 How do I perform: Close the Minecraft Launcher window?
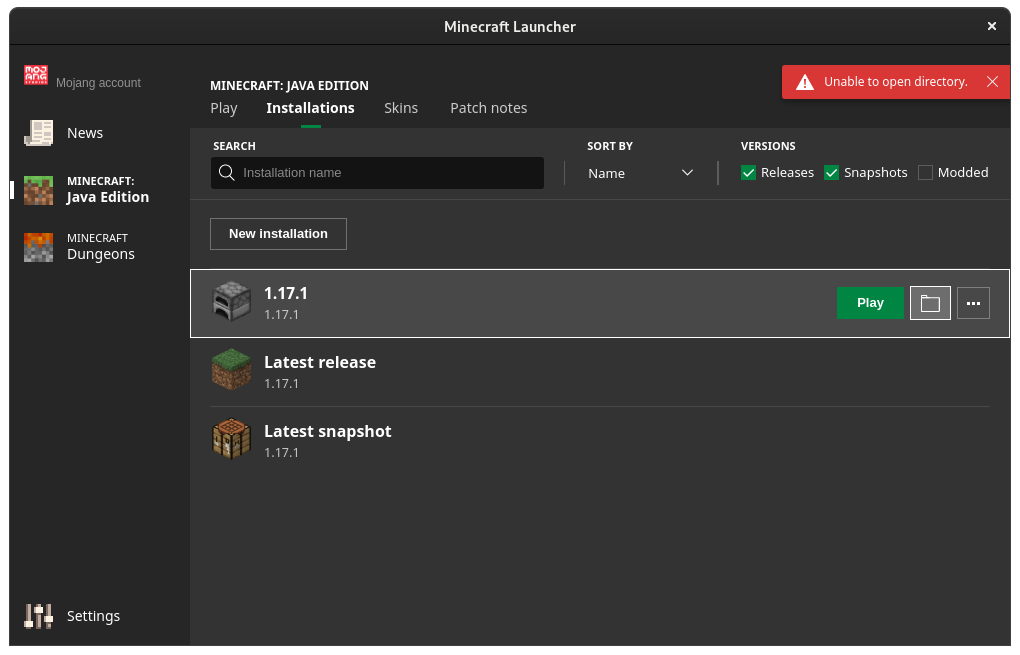tap(991, 26)
